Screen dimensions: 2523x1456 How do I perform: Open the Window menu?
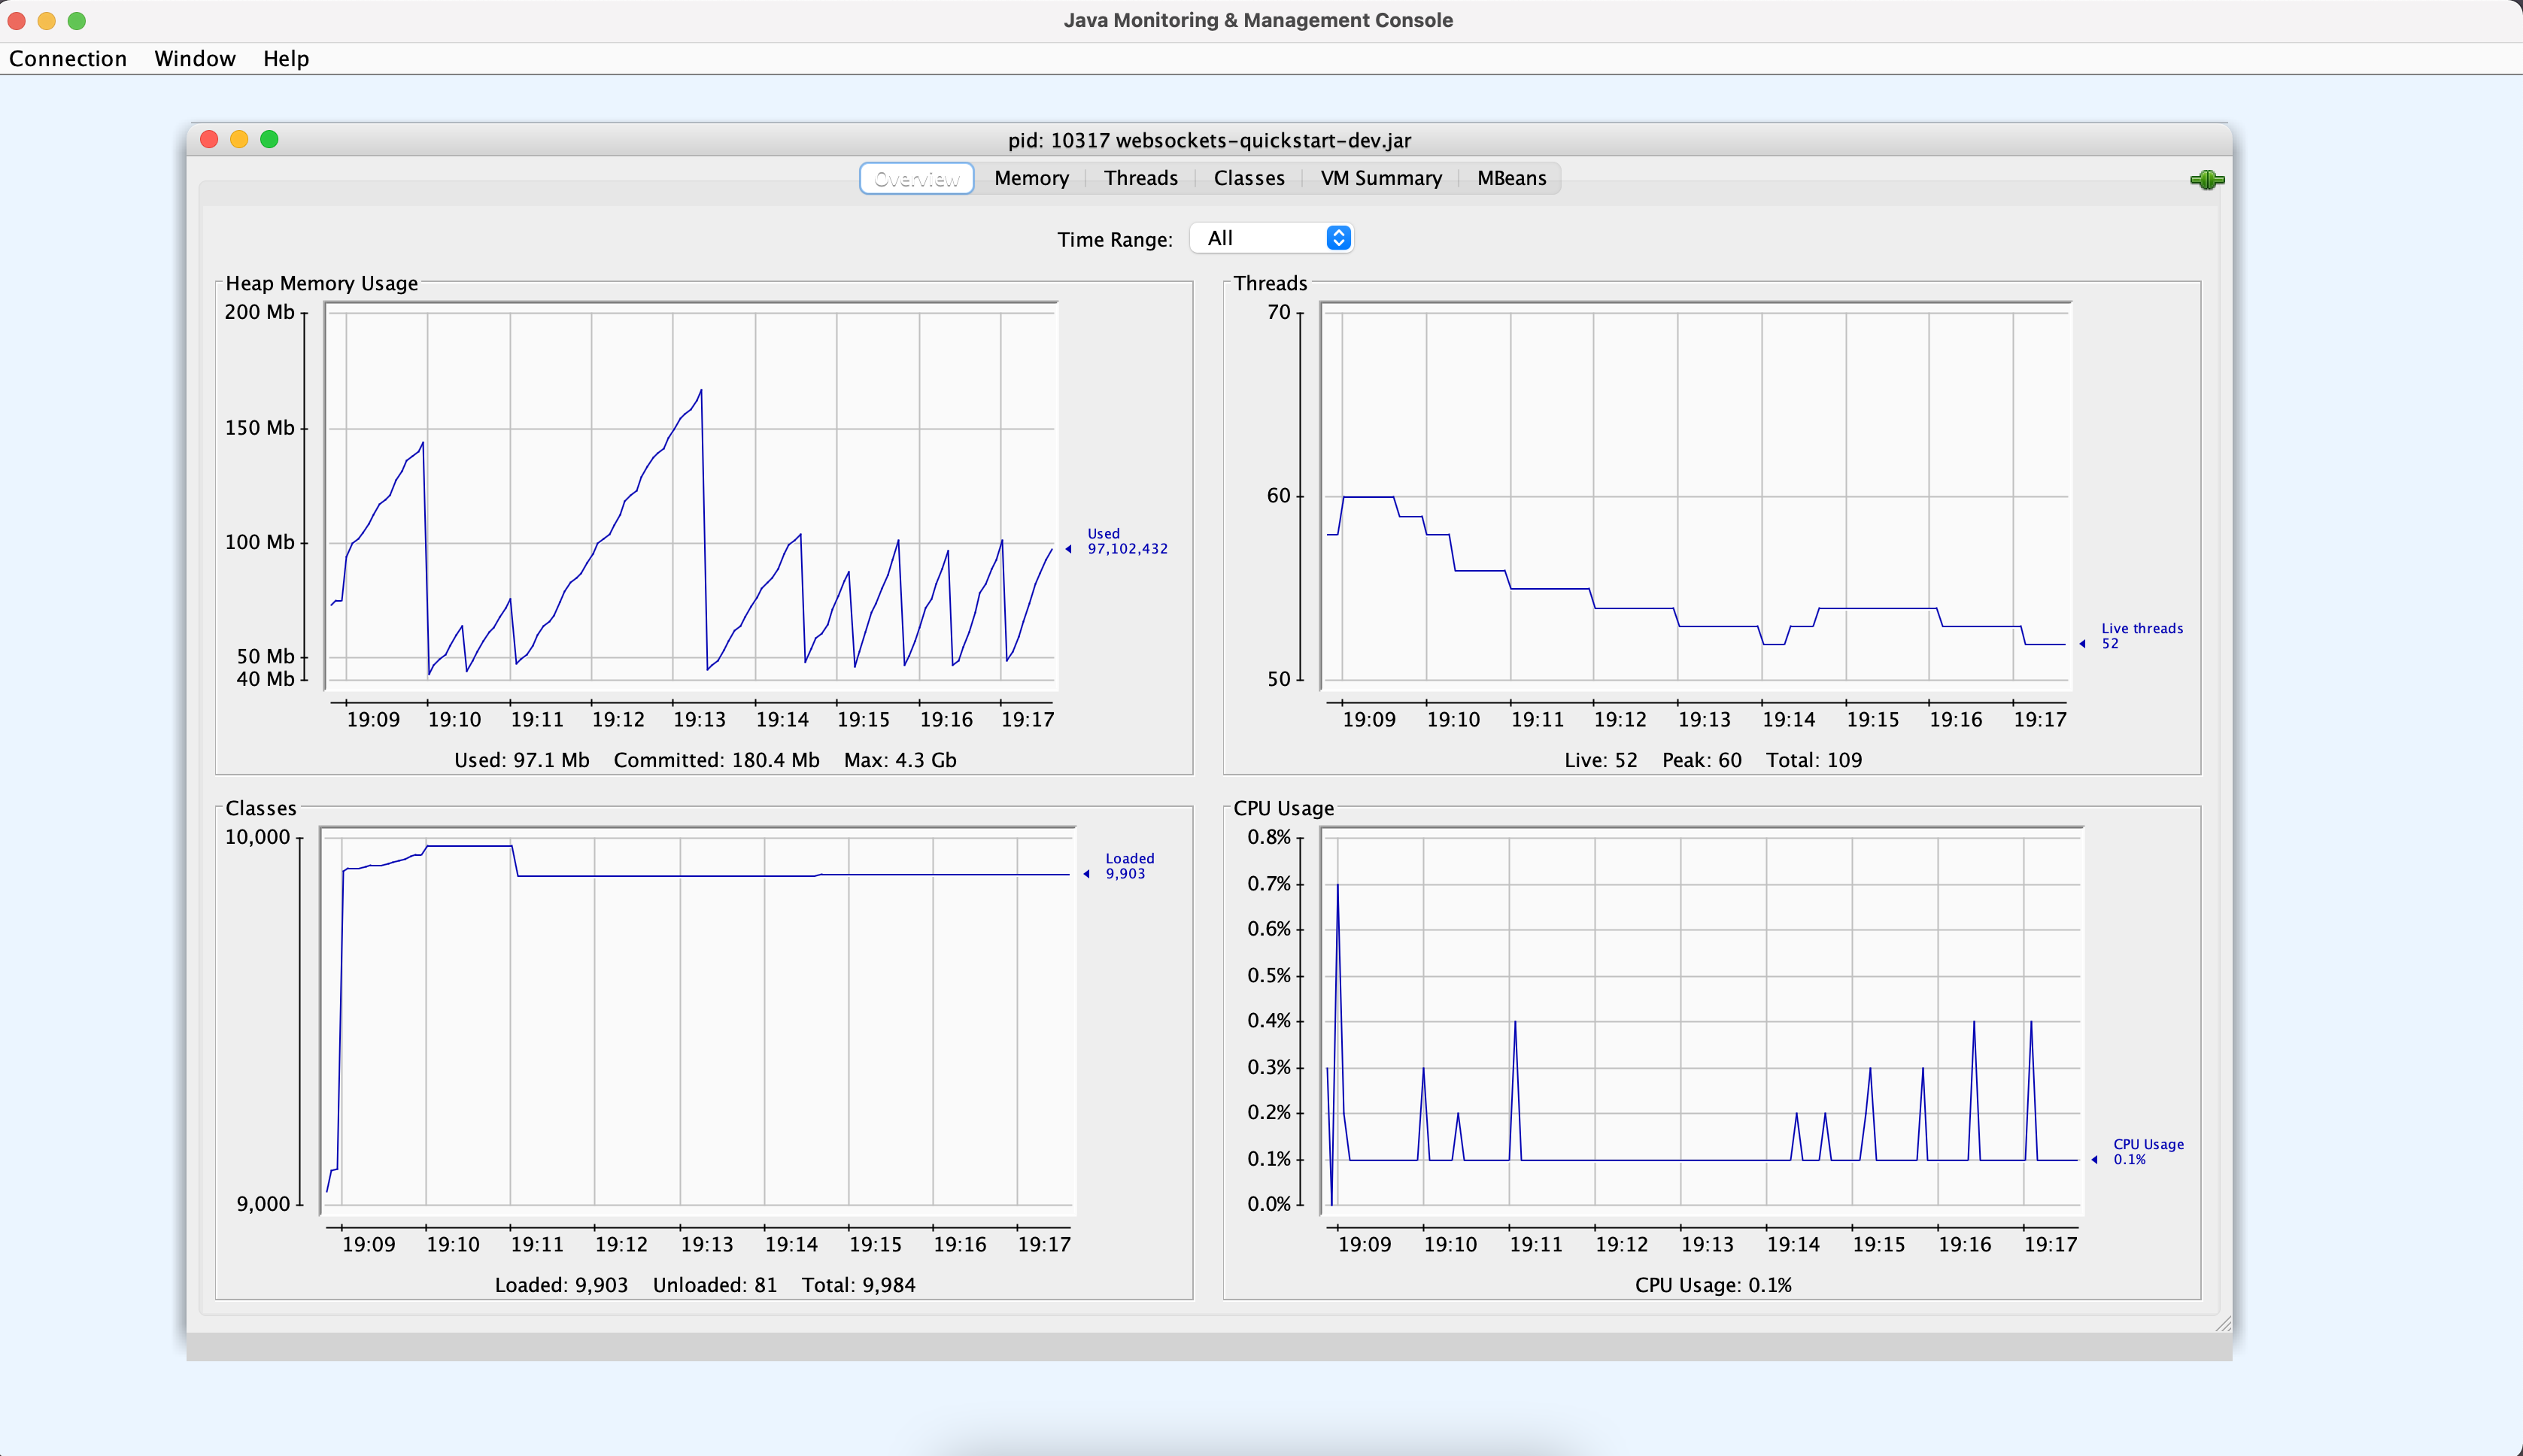(195, 59)
